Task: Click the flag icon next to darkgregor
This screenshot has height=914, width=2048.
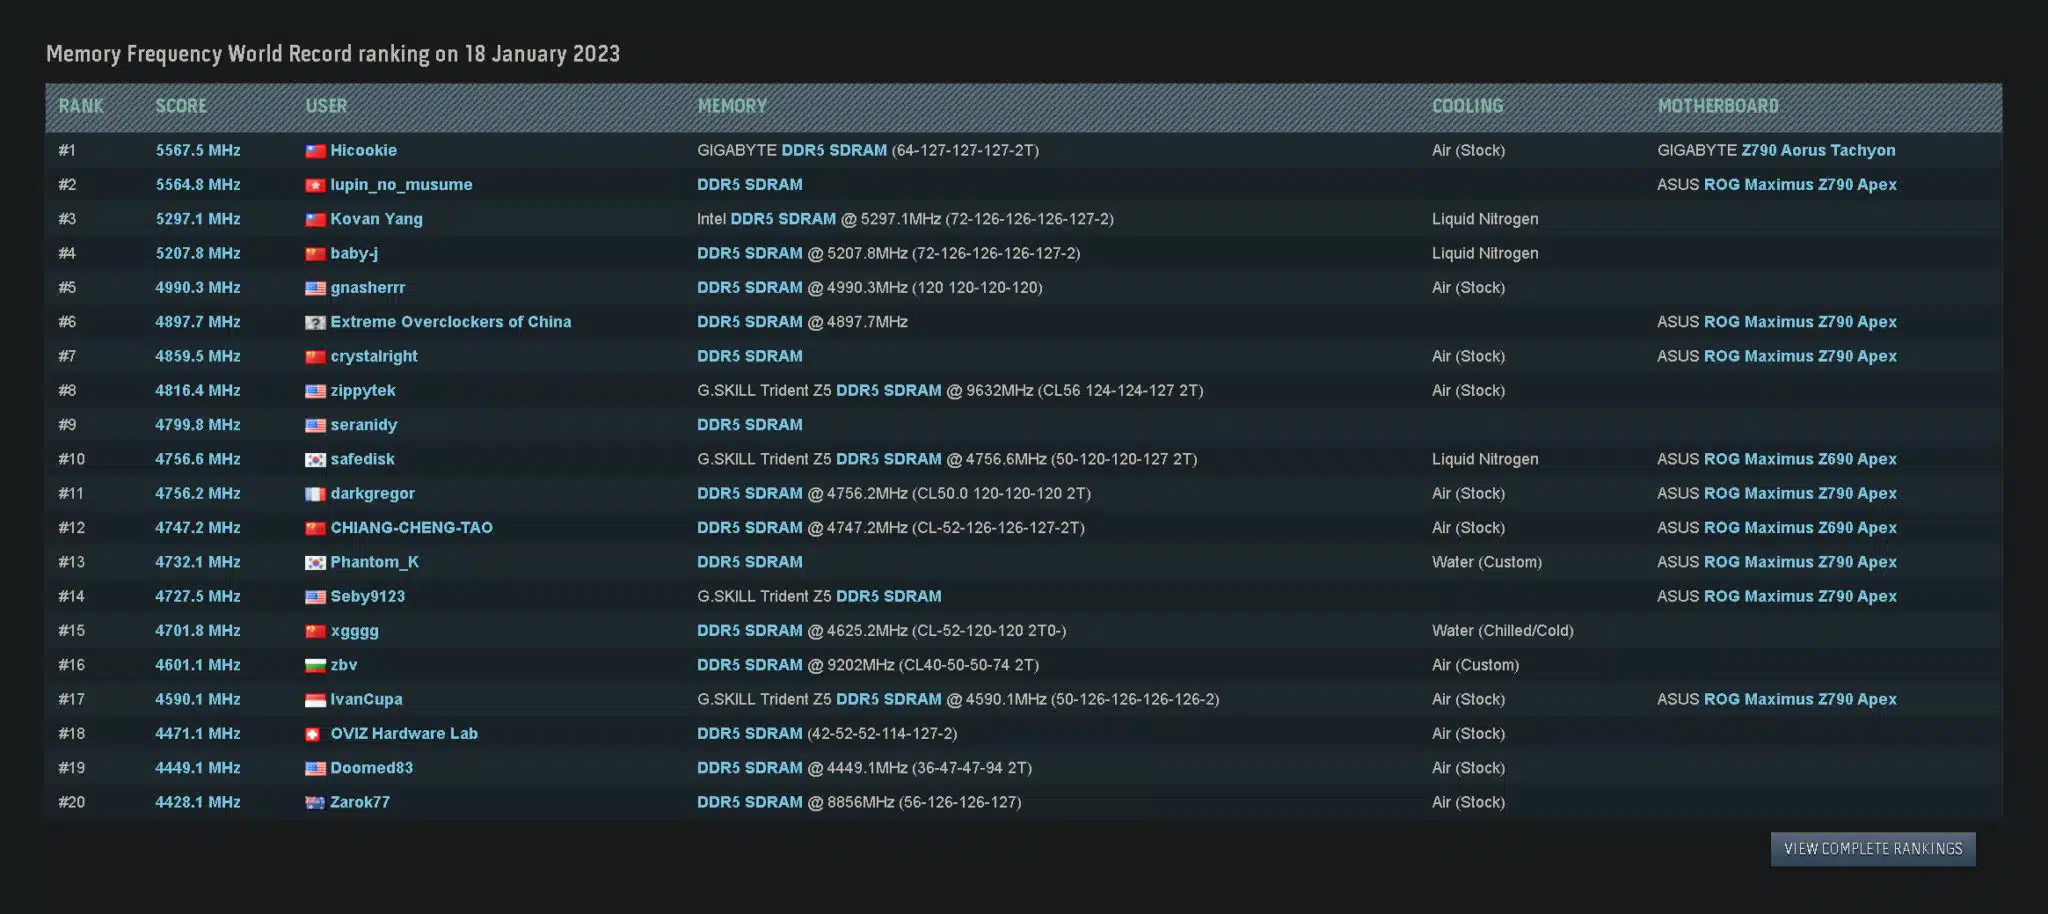Action: coord(315,494)
